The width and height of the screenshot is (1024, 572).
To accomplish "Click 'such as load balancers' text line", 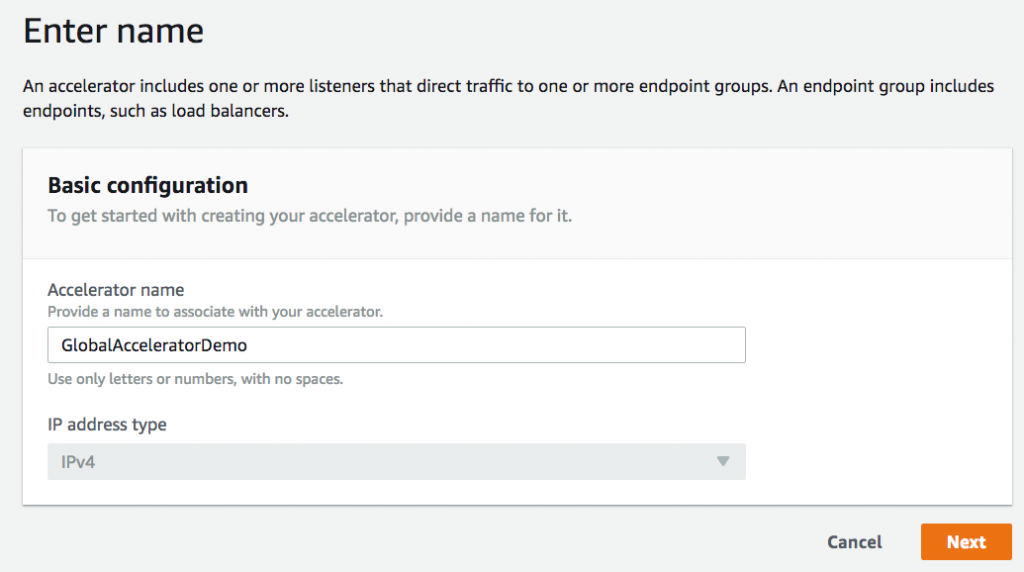I will [155, 111].
